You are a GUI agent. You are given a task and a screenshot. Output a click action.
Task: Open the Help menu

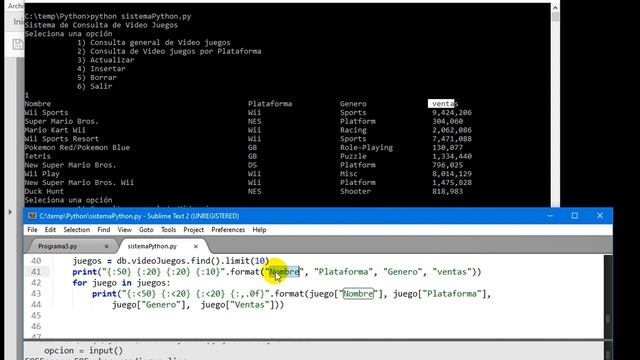pyautogui.click(x=259, y=230)
